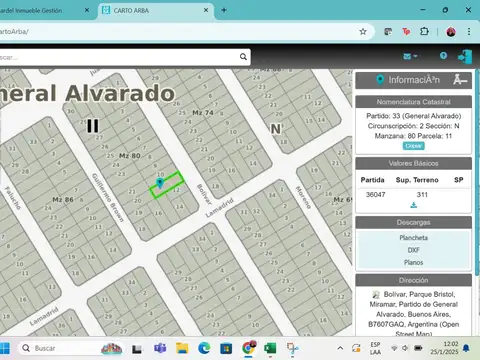Click the volume speaker tray icon
Viewport: 480px width, 360px height.
[x=405, y=348]
